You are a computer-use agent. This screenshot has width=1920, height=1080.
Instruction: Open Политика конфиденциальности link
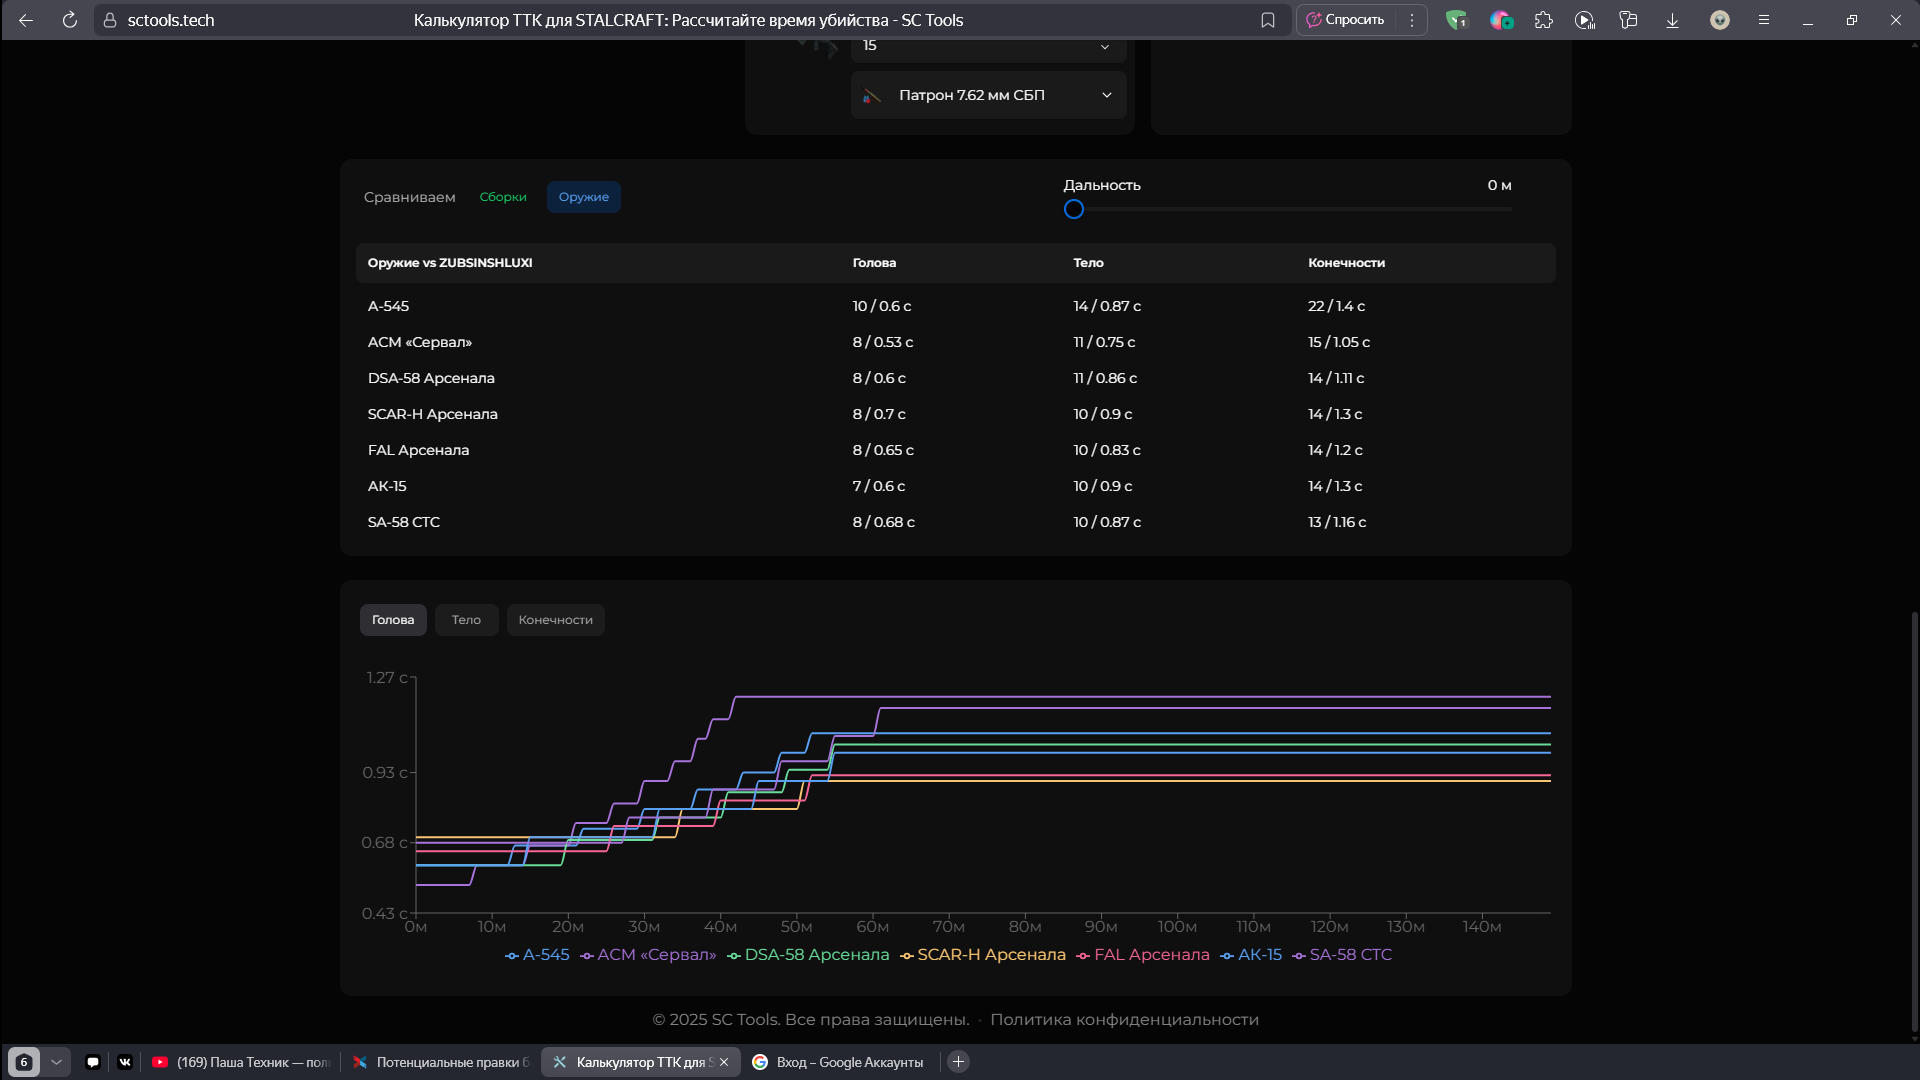point(1124,1020)
